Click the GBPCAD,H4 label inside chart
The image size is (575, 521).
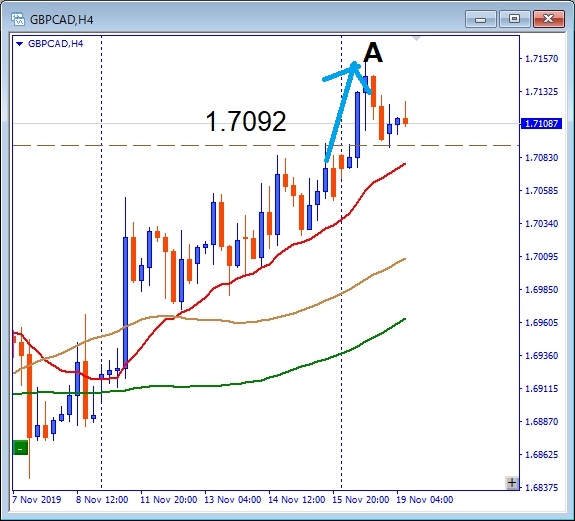click(55, 44)
